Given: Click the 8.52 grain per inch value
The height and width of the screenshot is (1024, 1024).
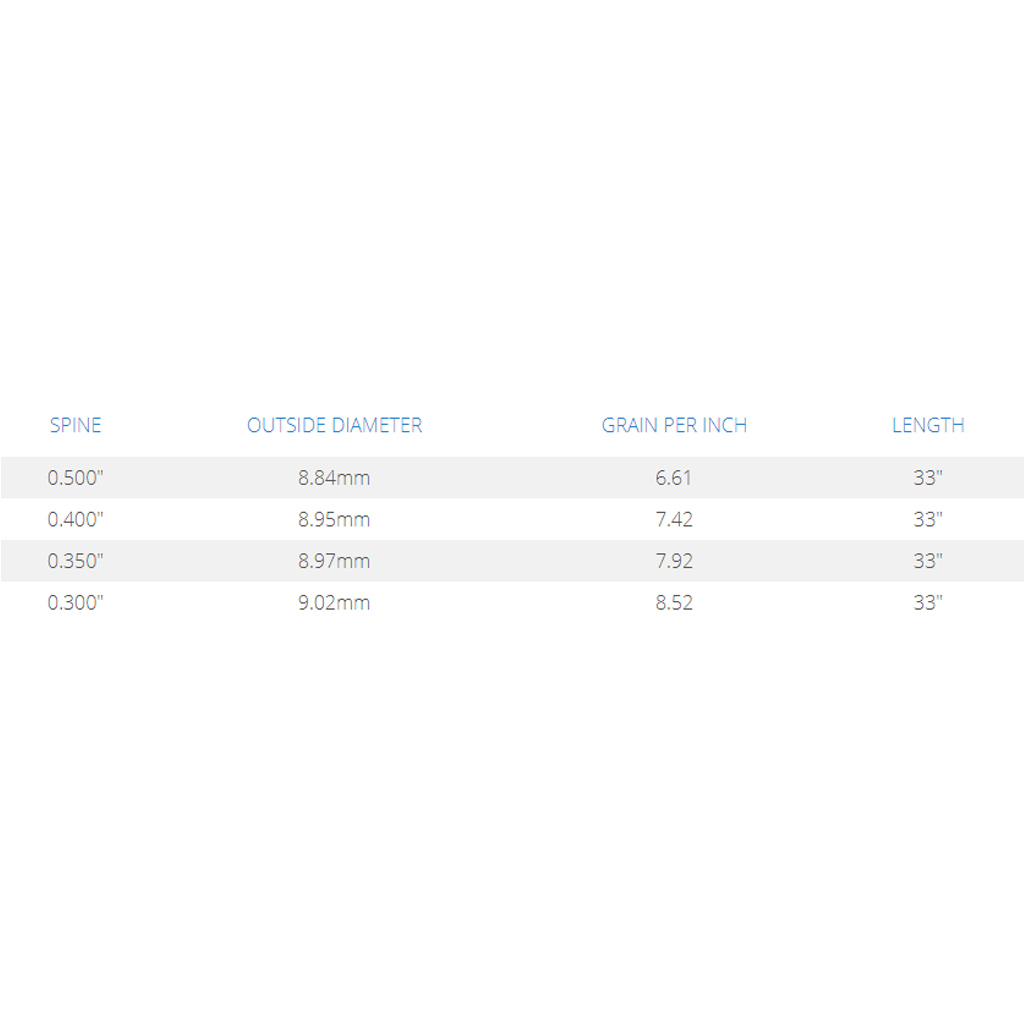Looking at the screenshot, I should (674, 602).
